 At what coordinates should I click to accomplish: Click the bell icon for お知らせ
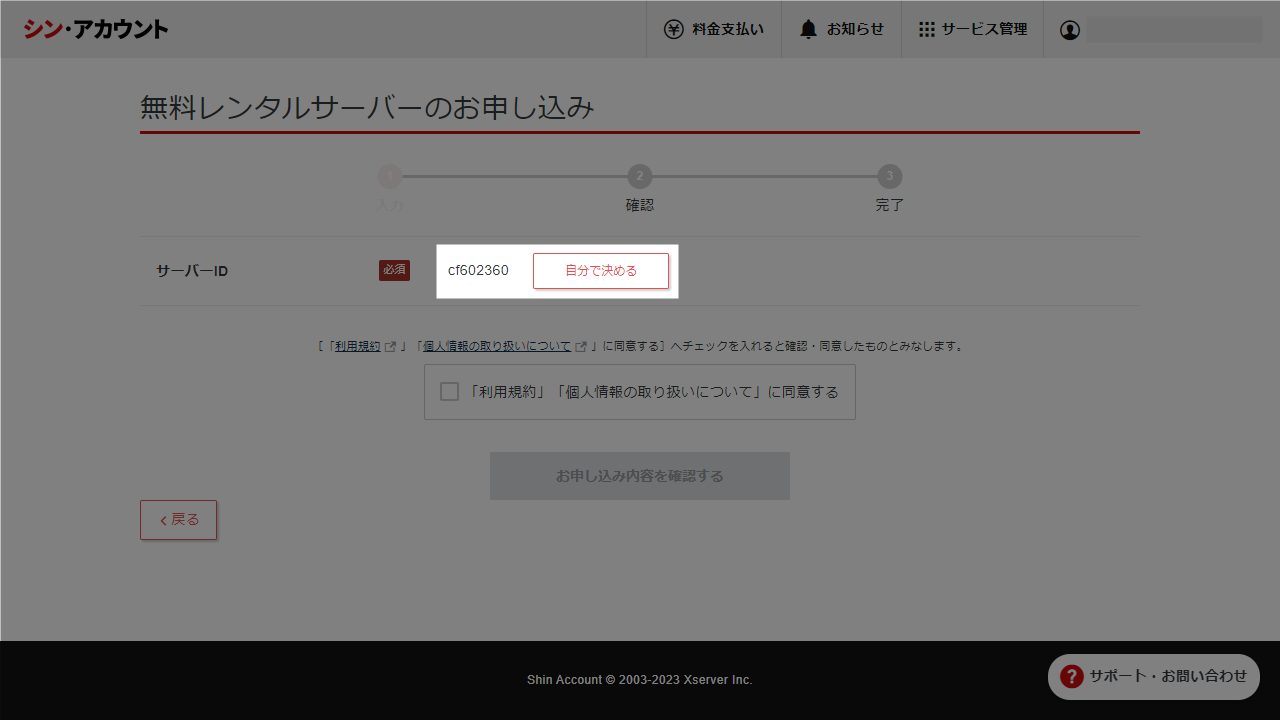click(808, 29)
